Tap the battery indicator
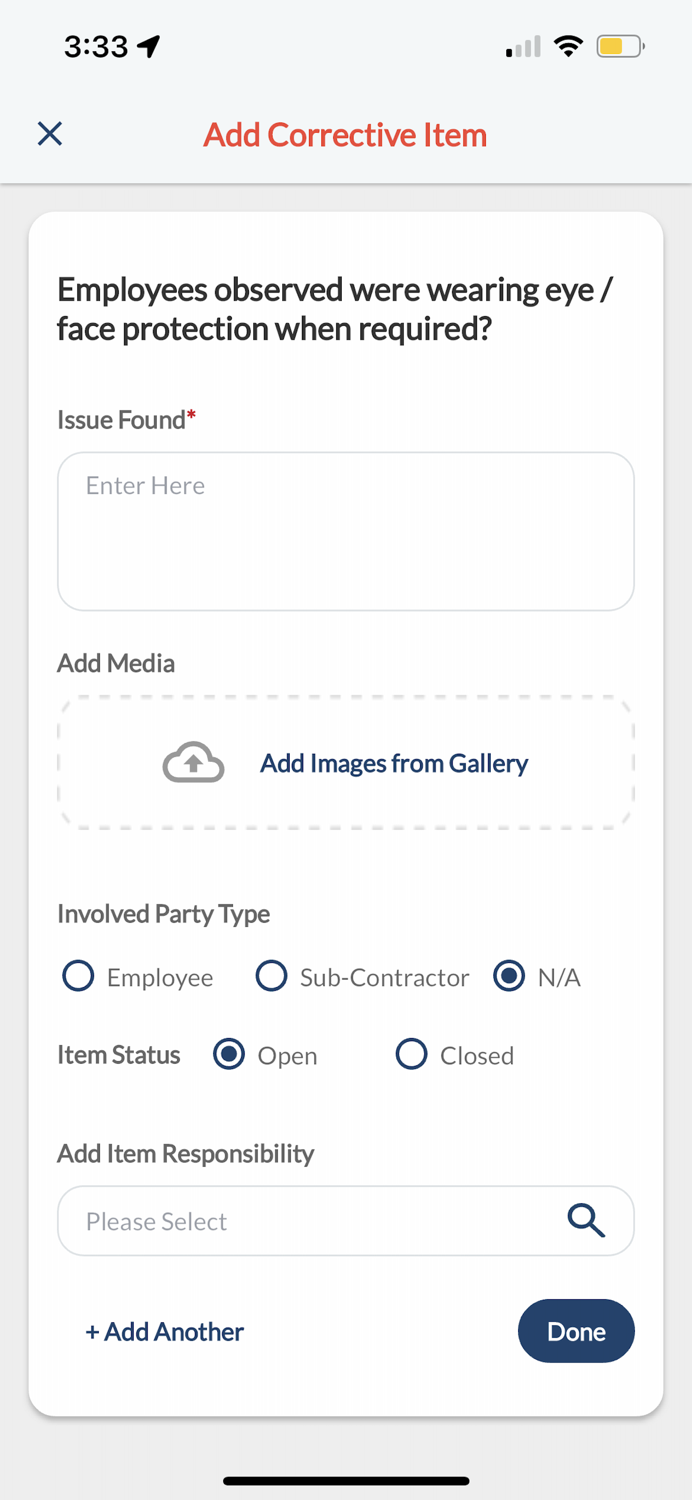 618,45
